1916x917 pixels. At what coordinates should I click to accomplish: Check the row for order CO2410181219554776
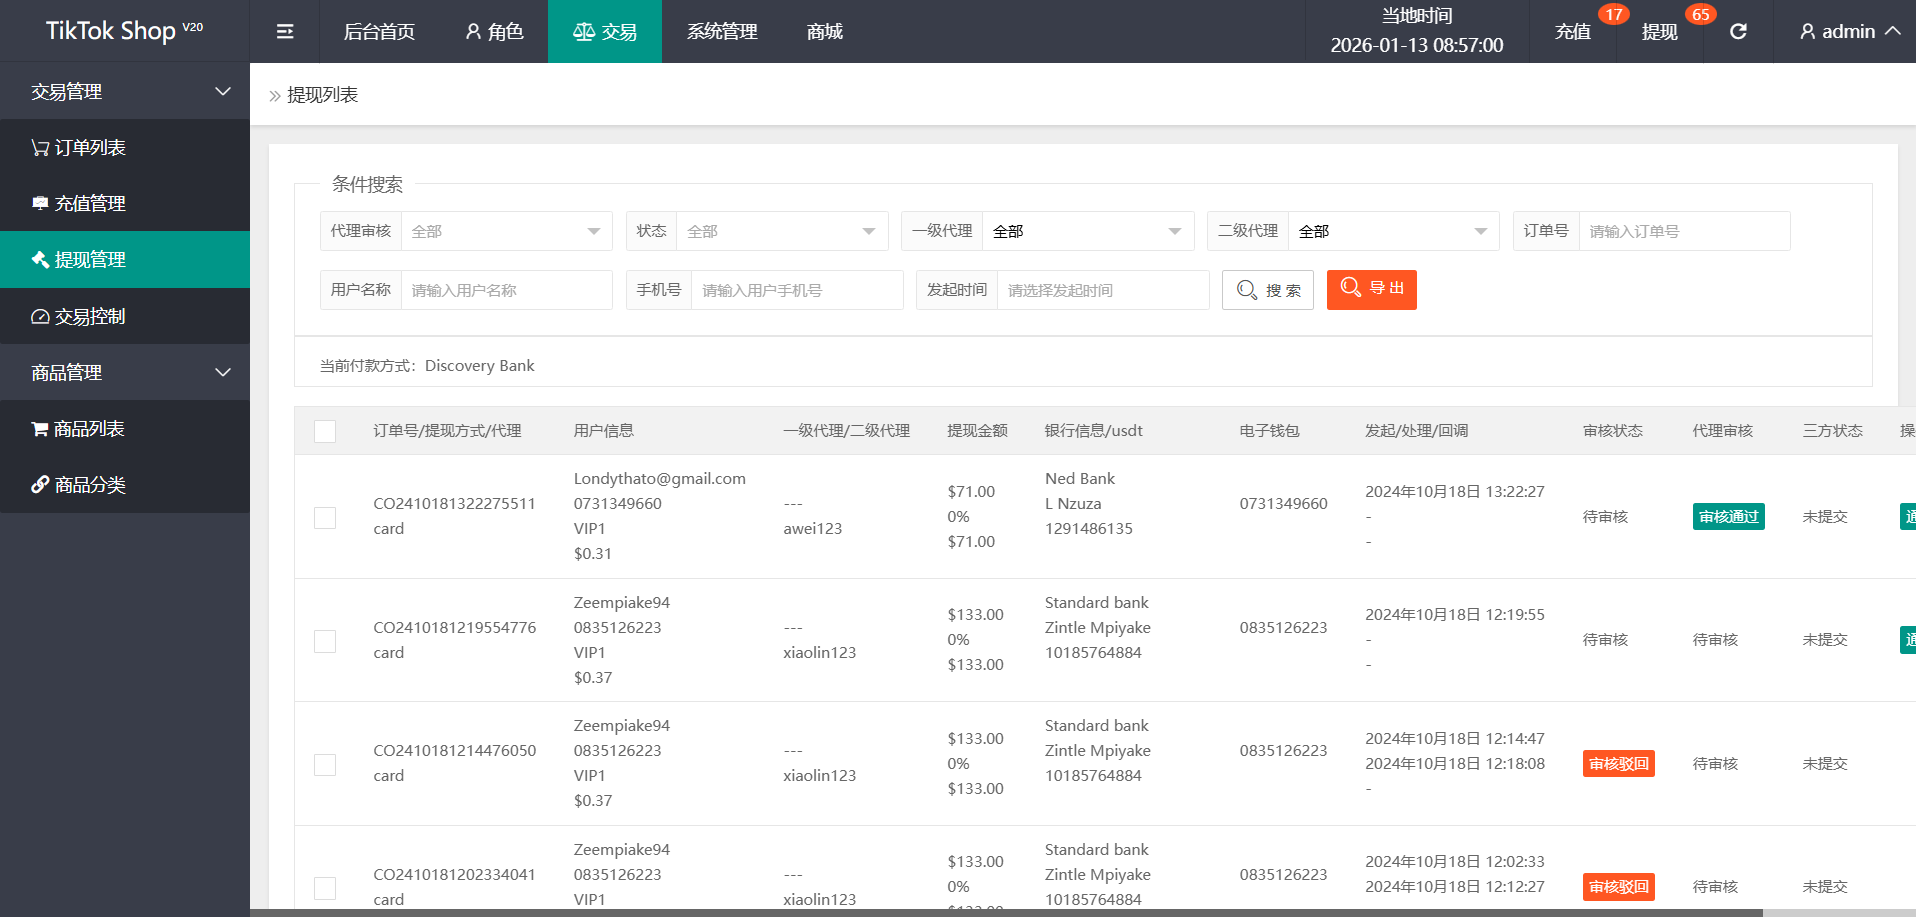coord(325,641)
